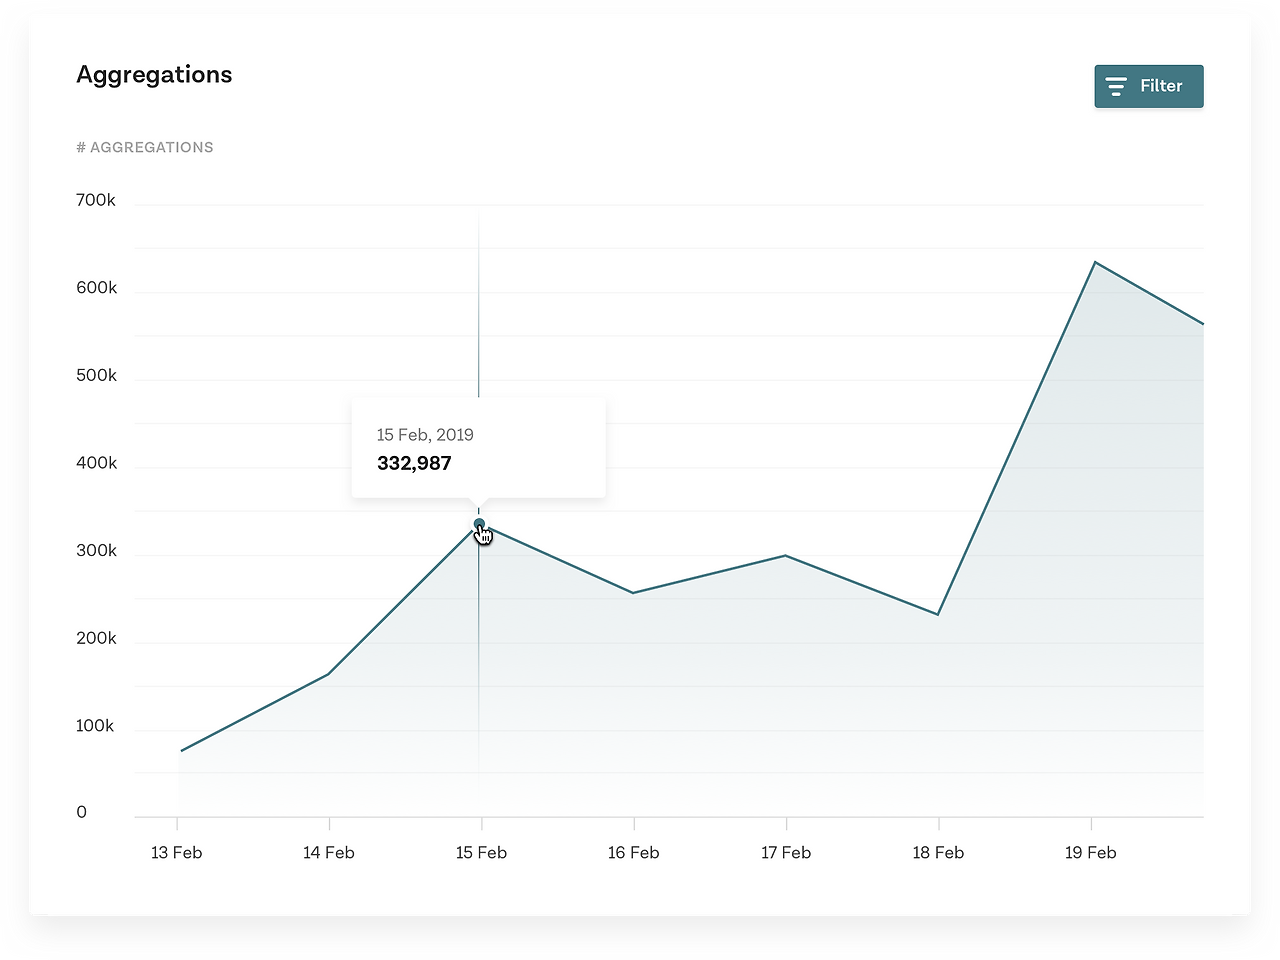This screenshot has width=1280, height=960.
Task: Click the 18 Feb dip point
Action: [x=938, y=614]
